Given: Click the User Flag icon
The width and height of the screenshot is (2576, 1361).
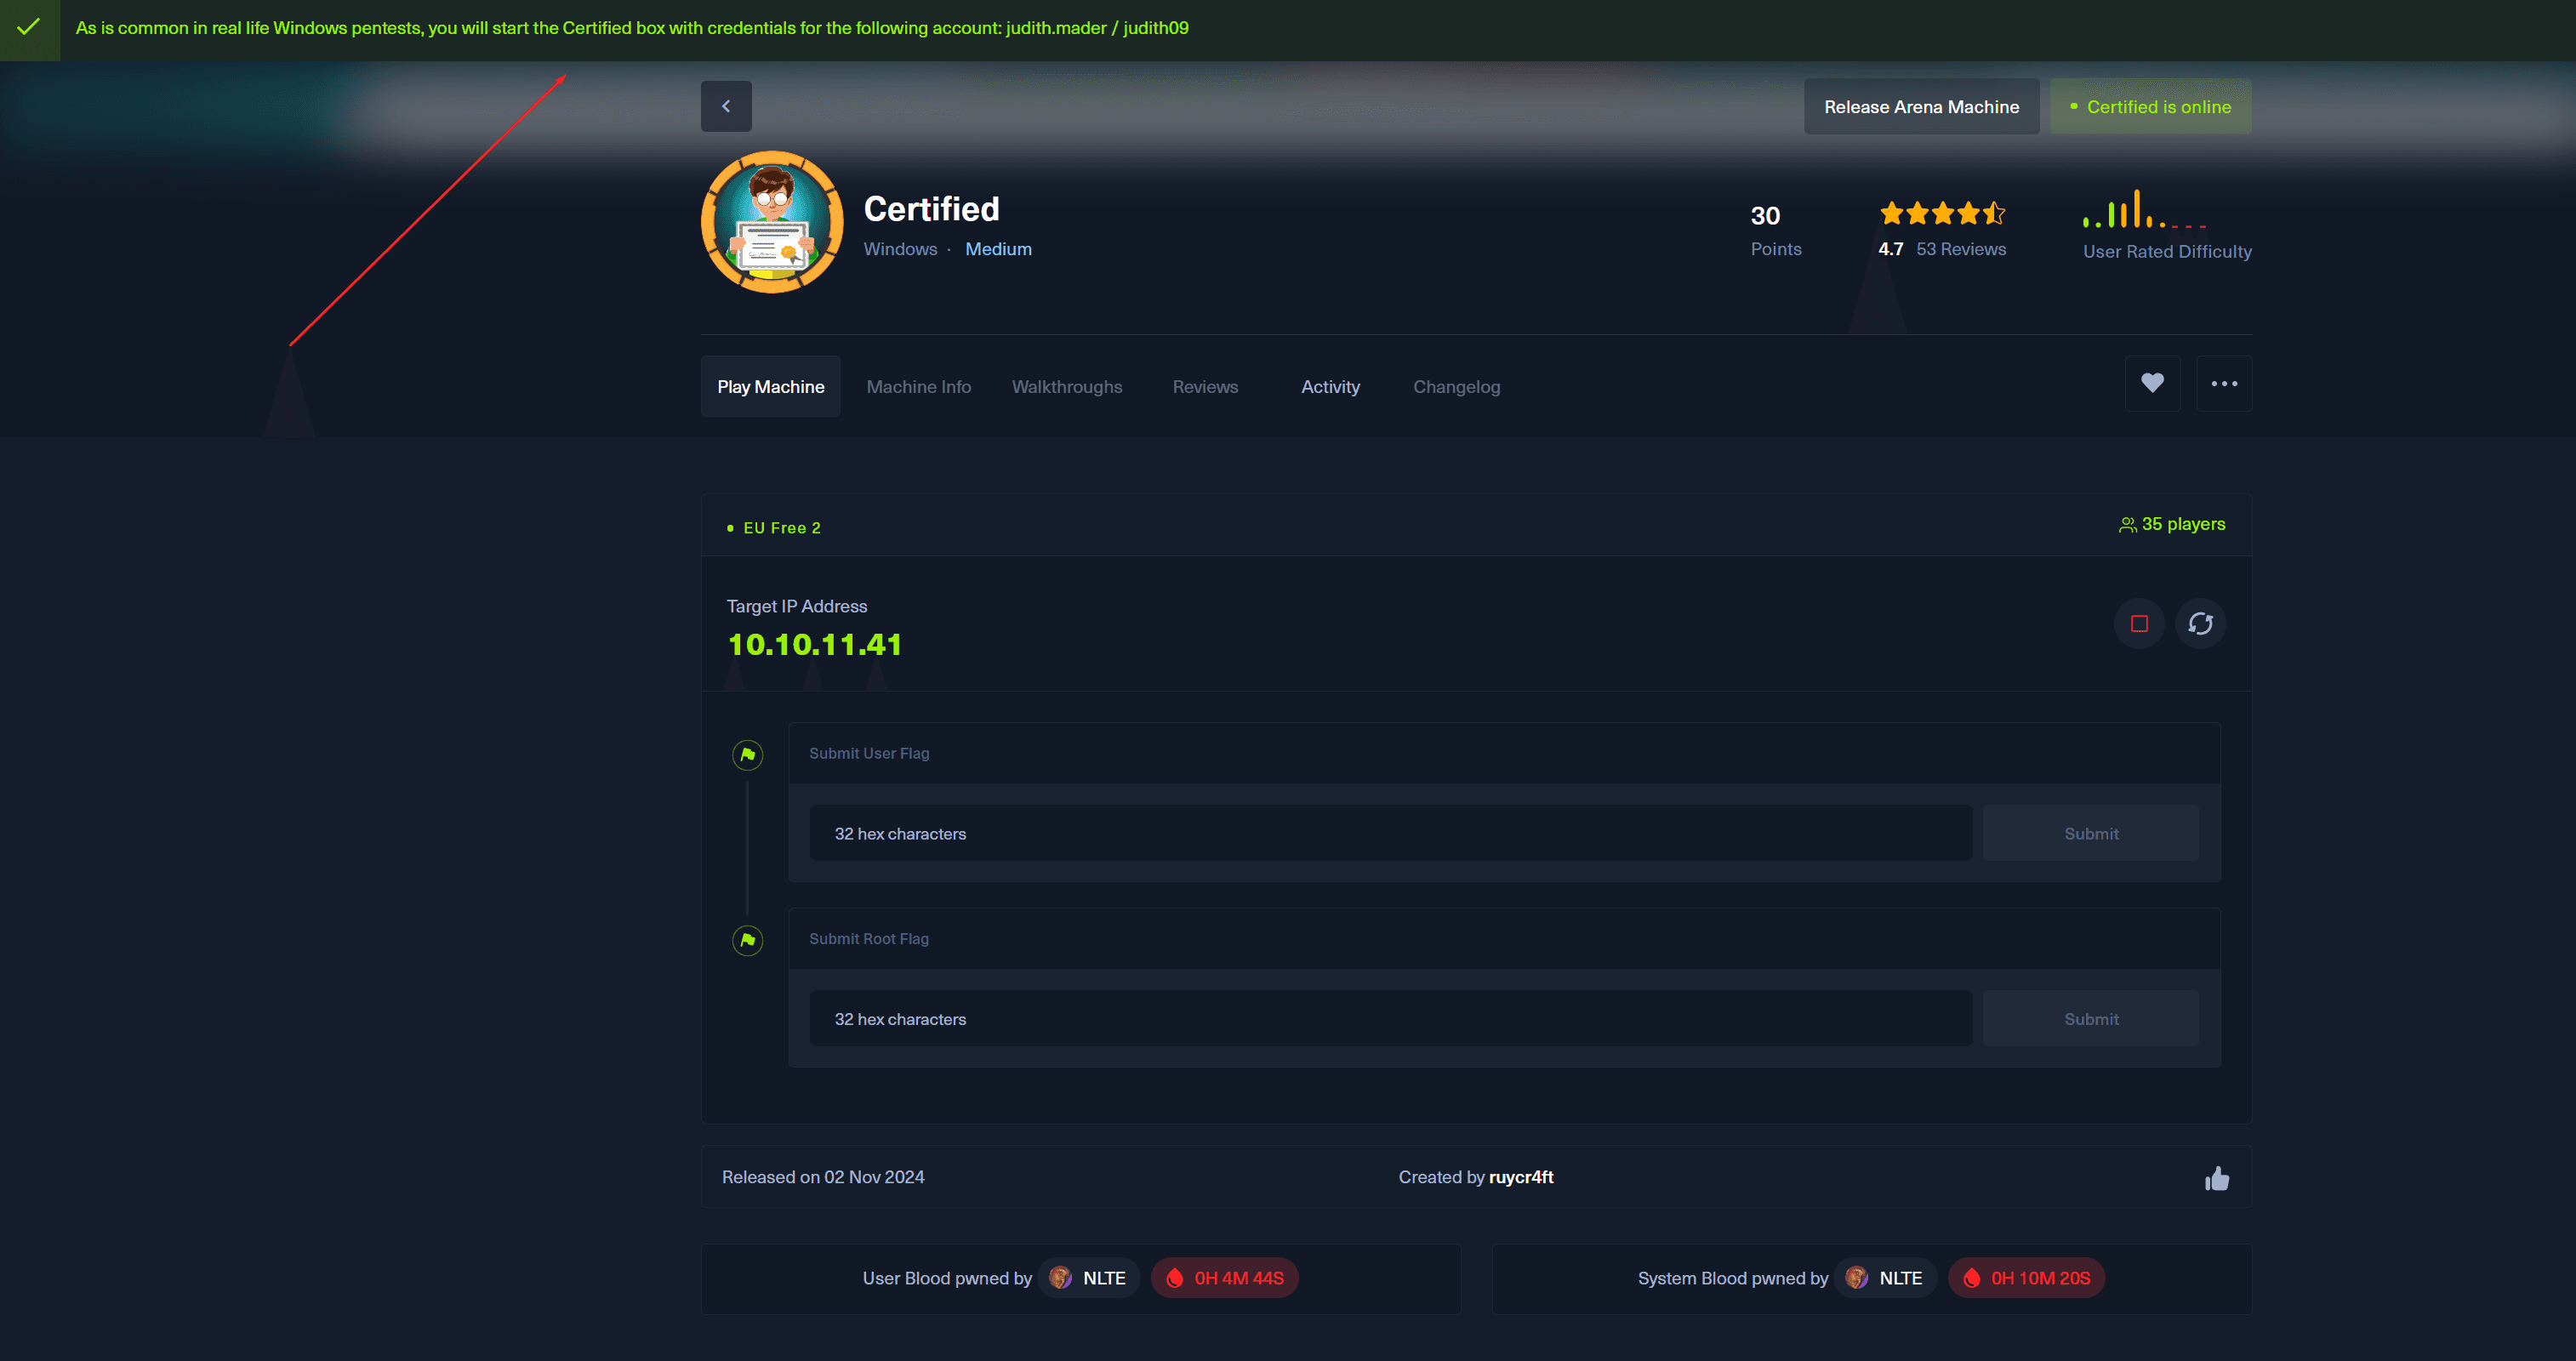Looking at the screenshot, I should [x=747, y=755].
